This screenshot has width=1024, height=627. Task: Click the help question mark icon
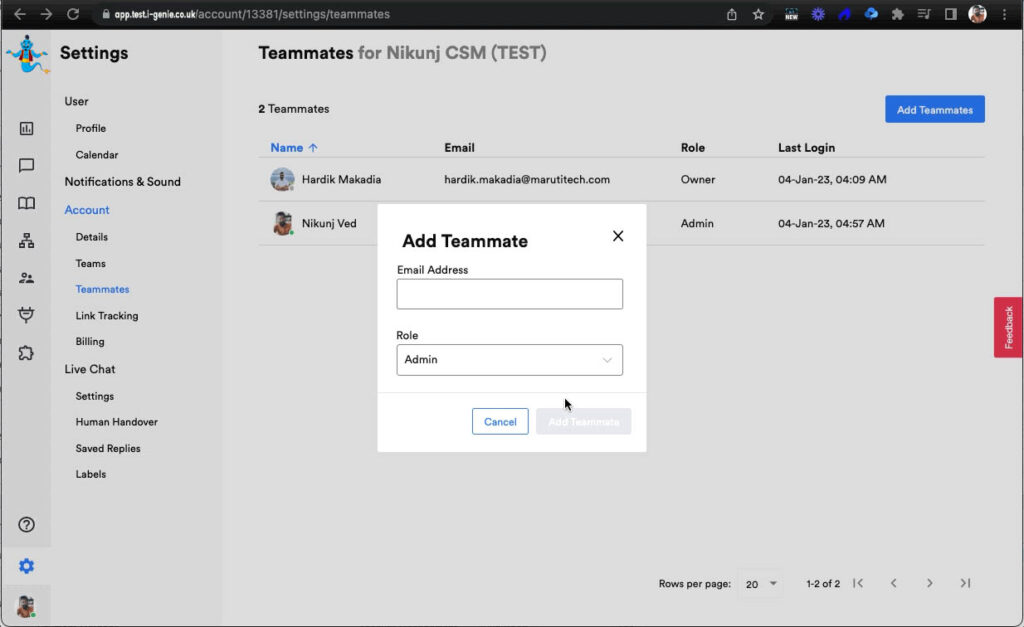click(x=26, y=525)
